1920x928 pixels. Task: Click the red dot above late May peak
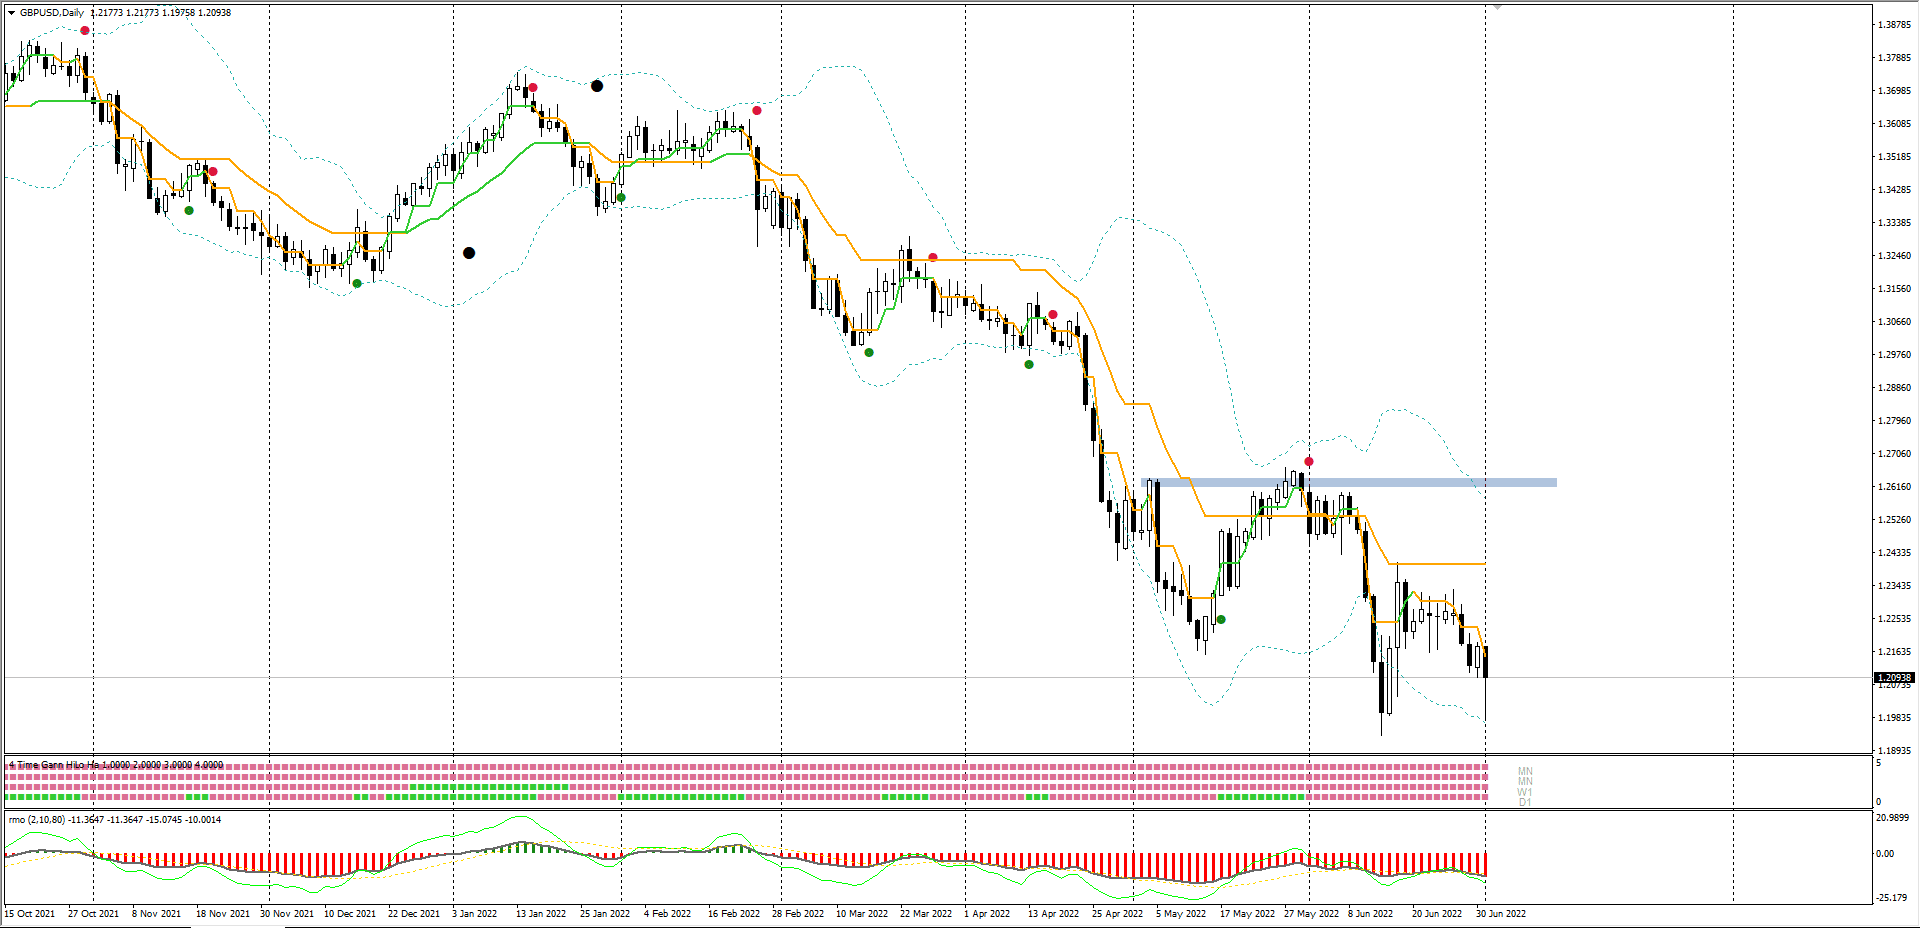click(x=1309, y=462)
